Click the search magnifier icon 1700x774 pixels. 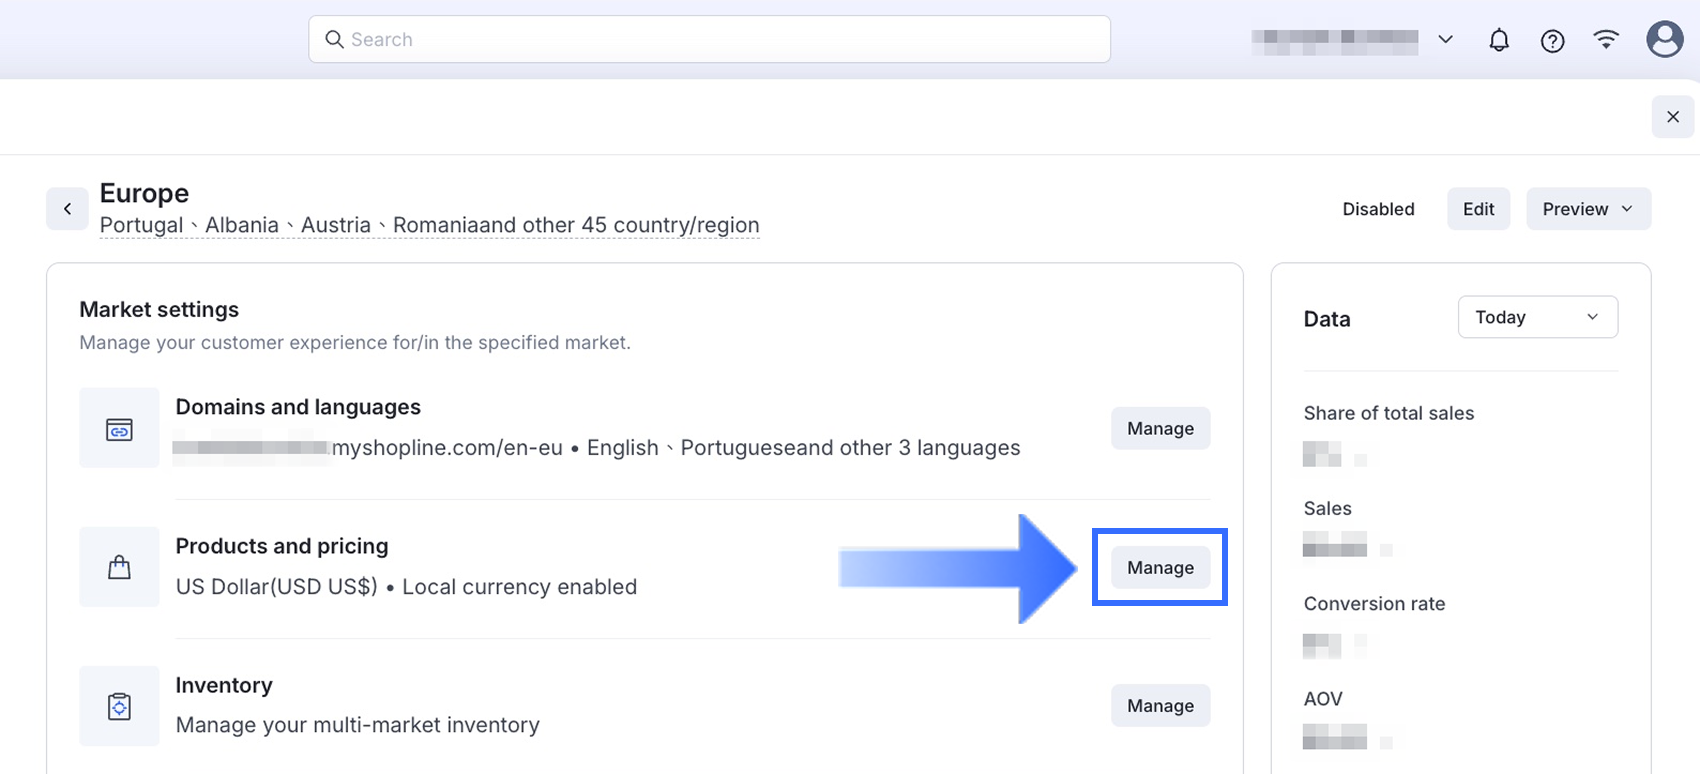[334, 40]
